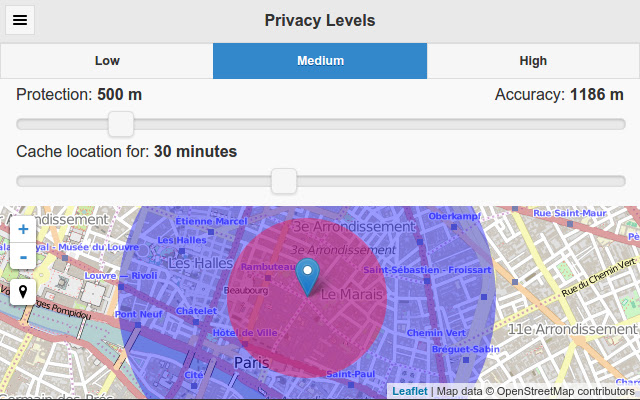Image resolution: width=640 pixels, height=400 pixels.
Task: Click the Rambuteau station label
Action: point(268,267)
